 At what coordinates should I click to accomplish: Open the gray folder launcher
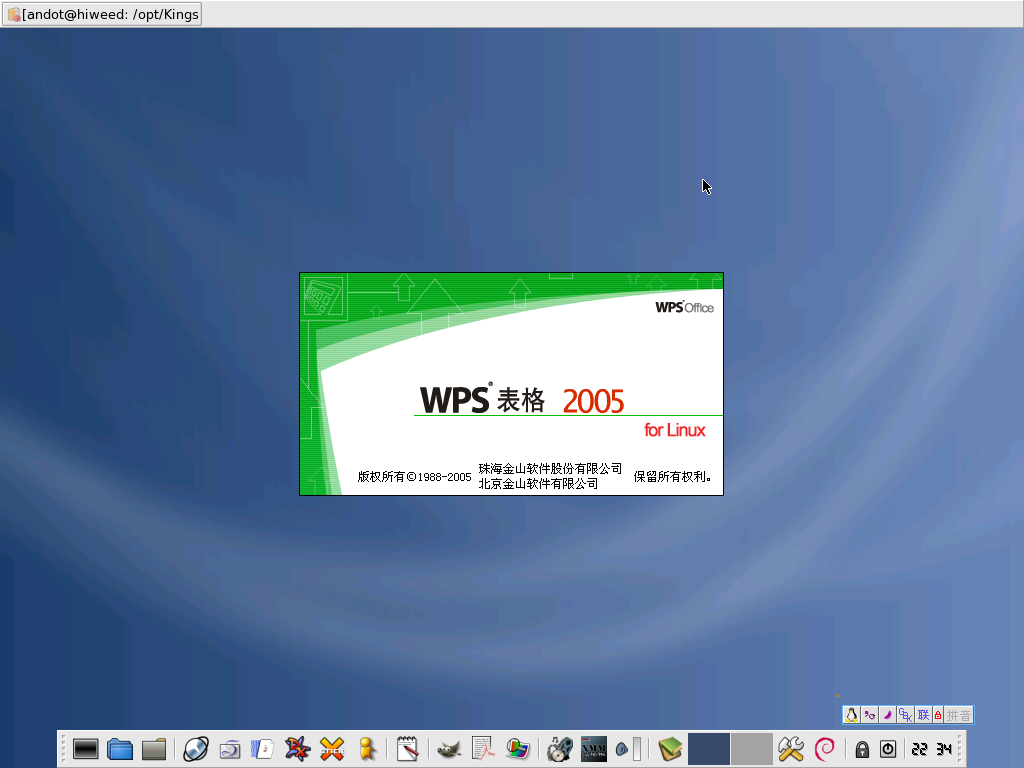pyautogui.click(x=153, y=749)
